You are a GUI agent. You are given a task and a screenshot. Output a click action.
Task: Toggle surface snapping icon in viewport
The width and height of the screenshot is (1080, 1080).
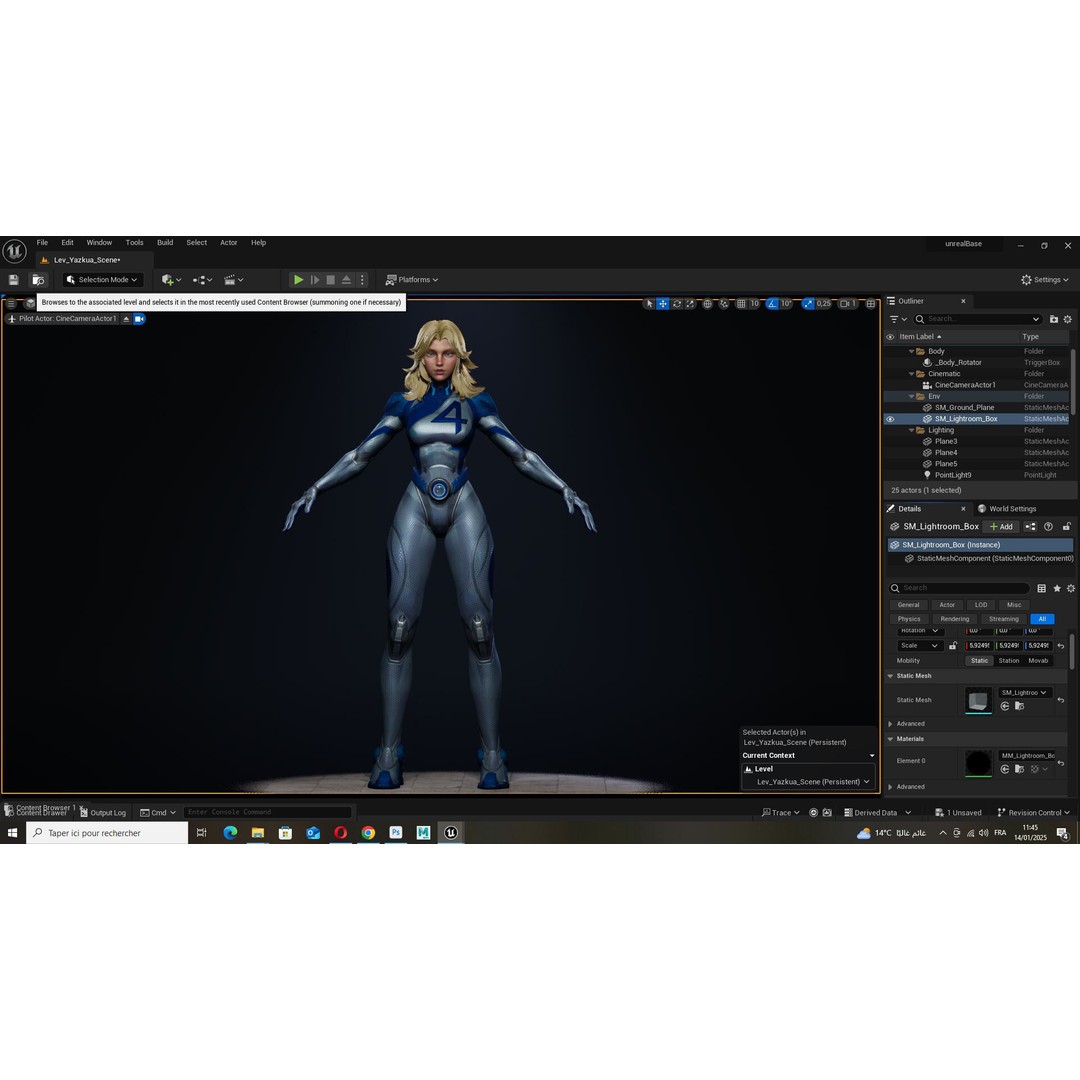click(x=724, y=304)
